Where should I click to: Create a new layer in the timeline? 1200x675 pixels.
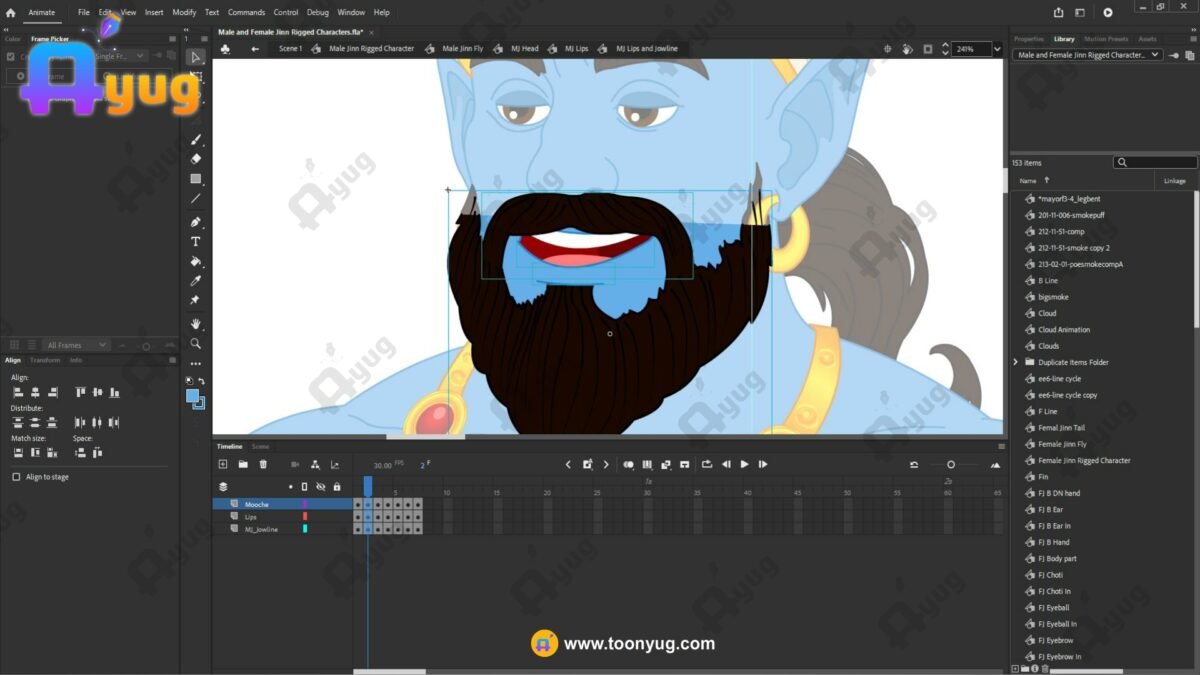(223, 464)
